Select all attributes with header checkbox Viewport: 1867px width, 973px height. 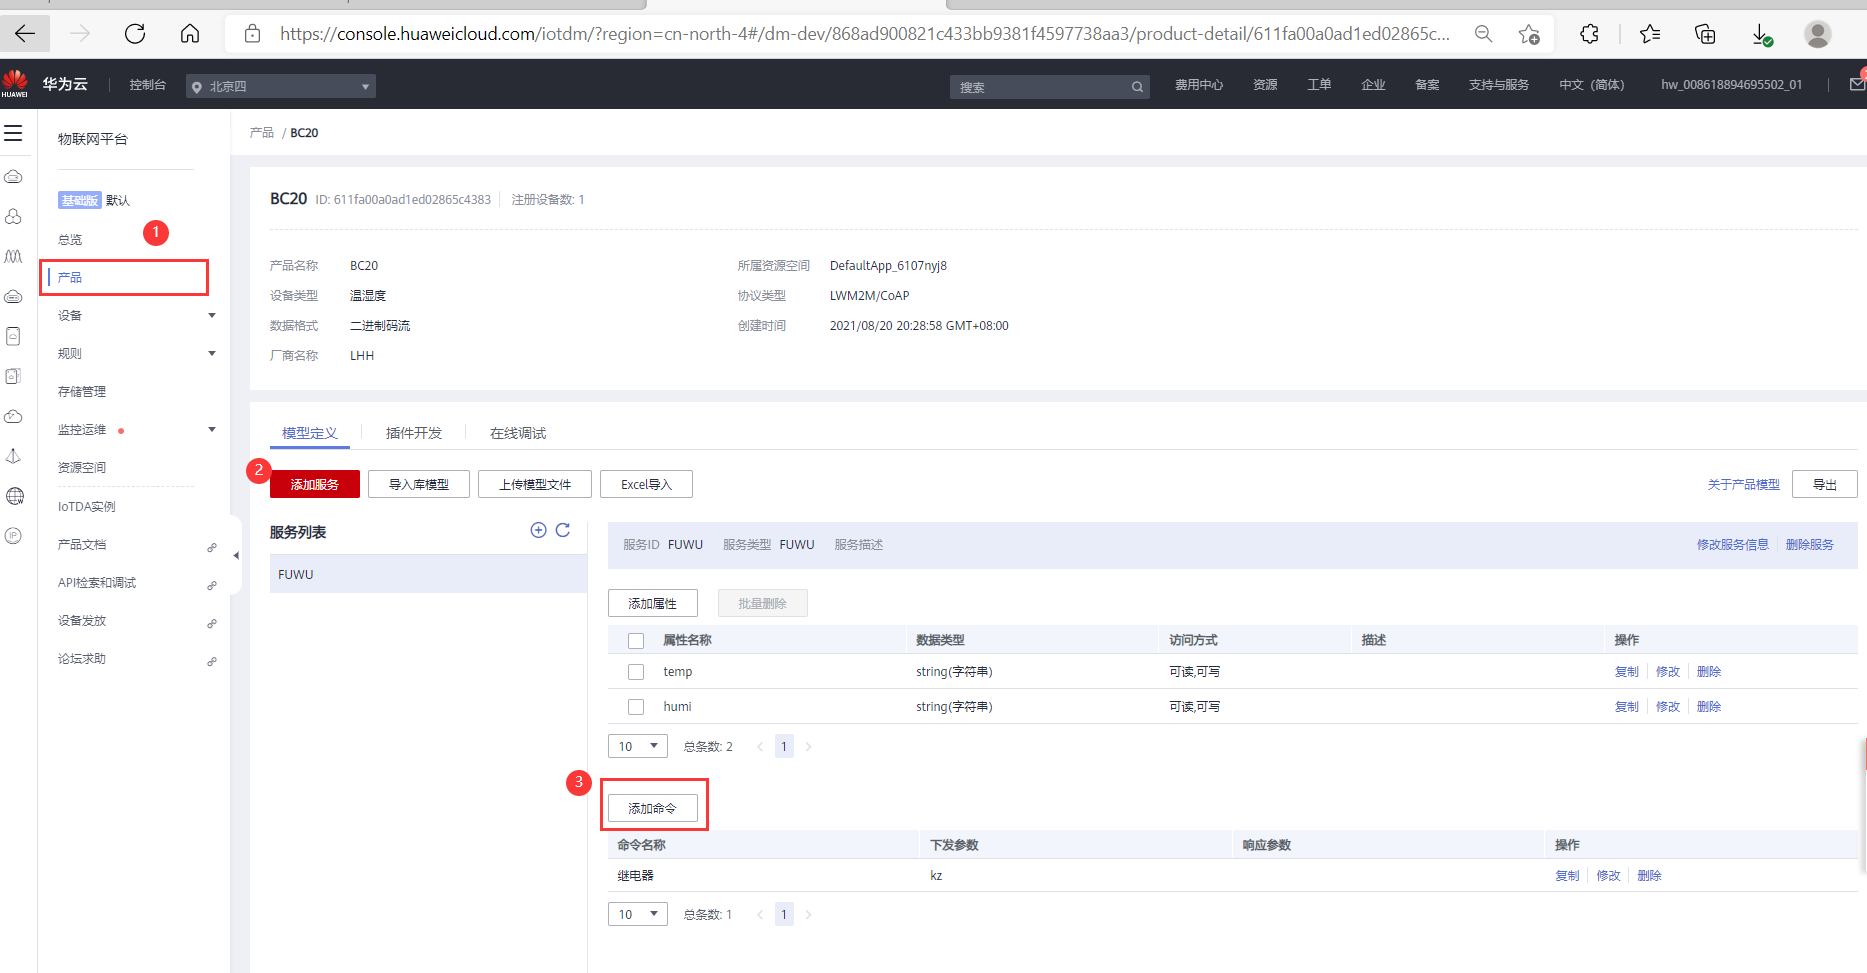[x=636, y=641]
